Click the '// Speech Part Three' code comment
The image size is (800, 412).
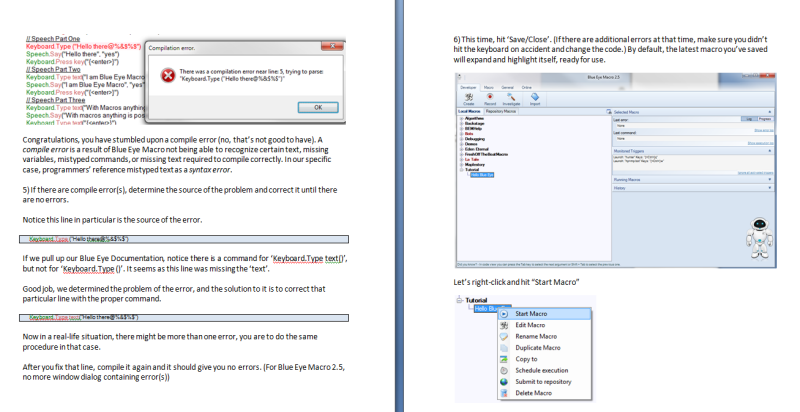(55, 100)
